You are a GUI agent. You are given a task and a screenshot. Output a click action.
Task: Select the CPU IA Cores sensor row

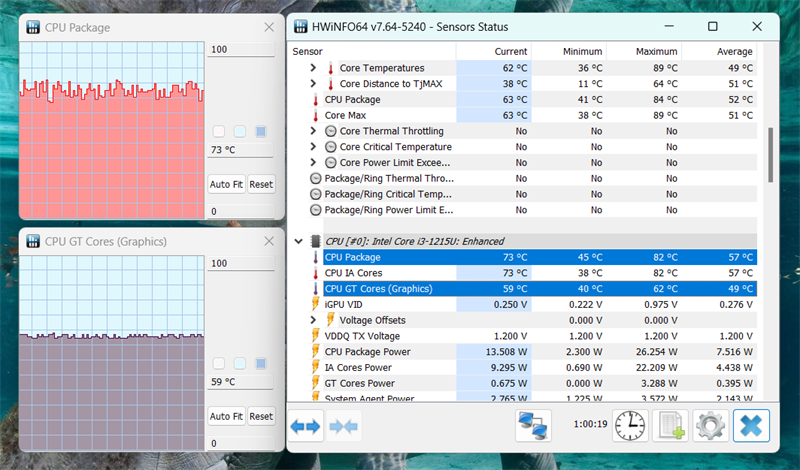353,273
